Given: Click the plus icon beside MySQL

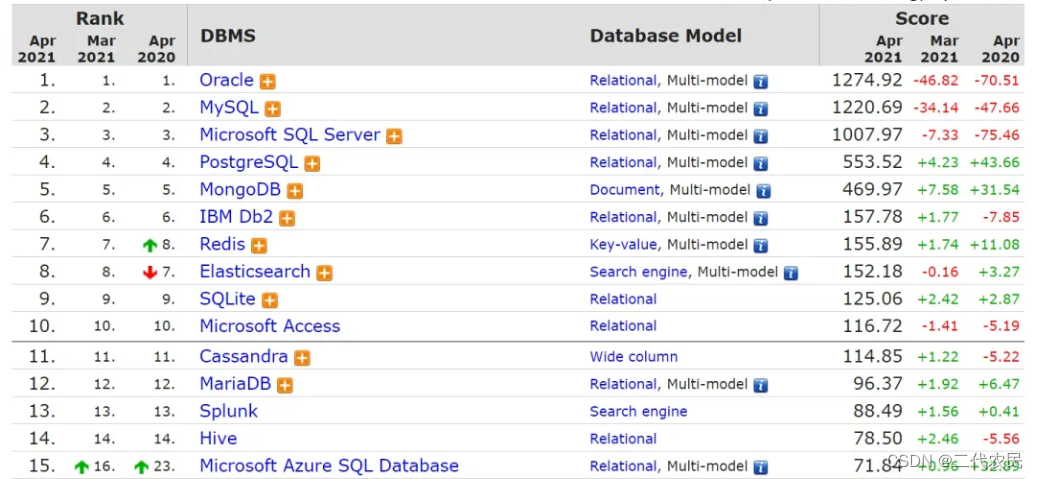Looking at the screenshot, I should [273, 109].
